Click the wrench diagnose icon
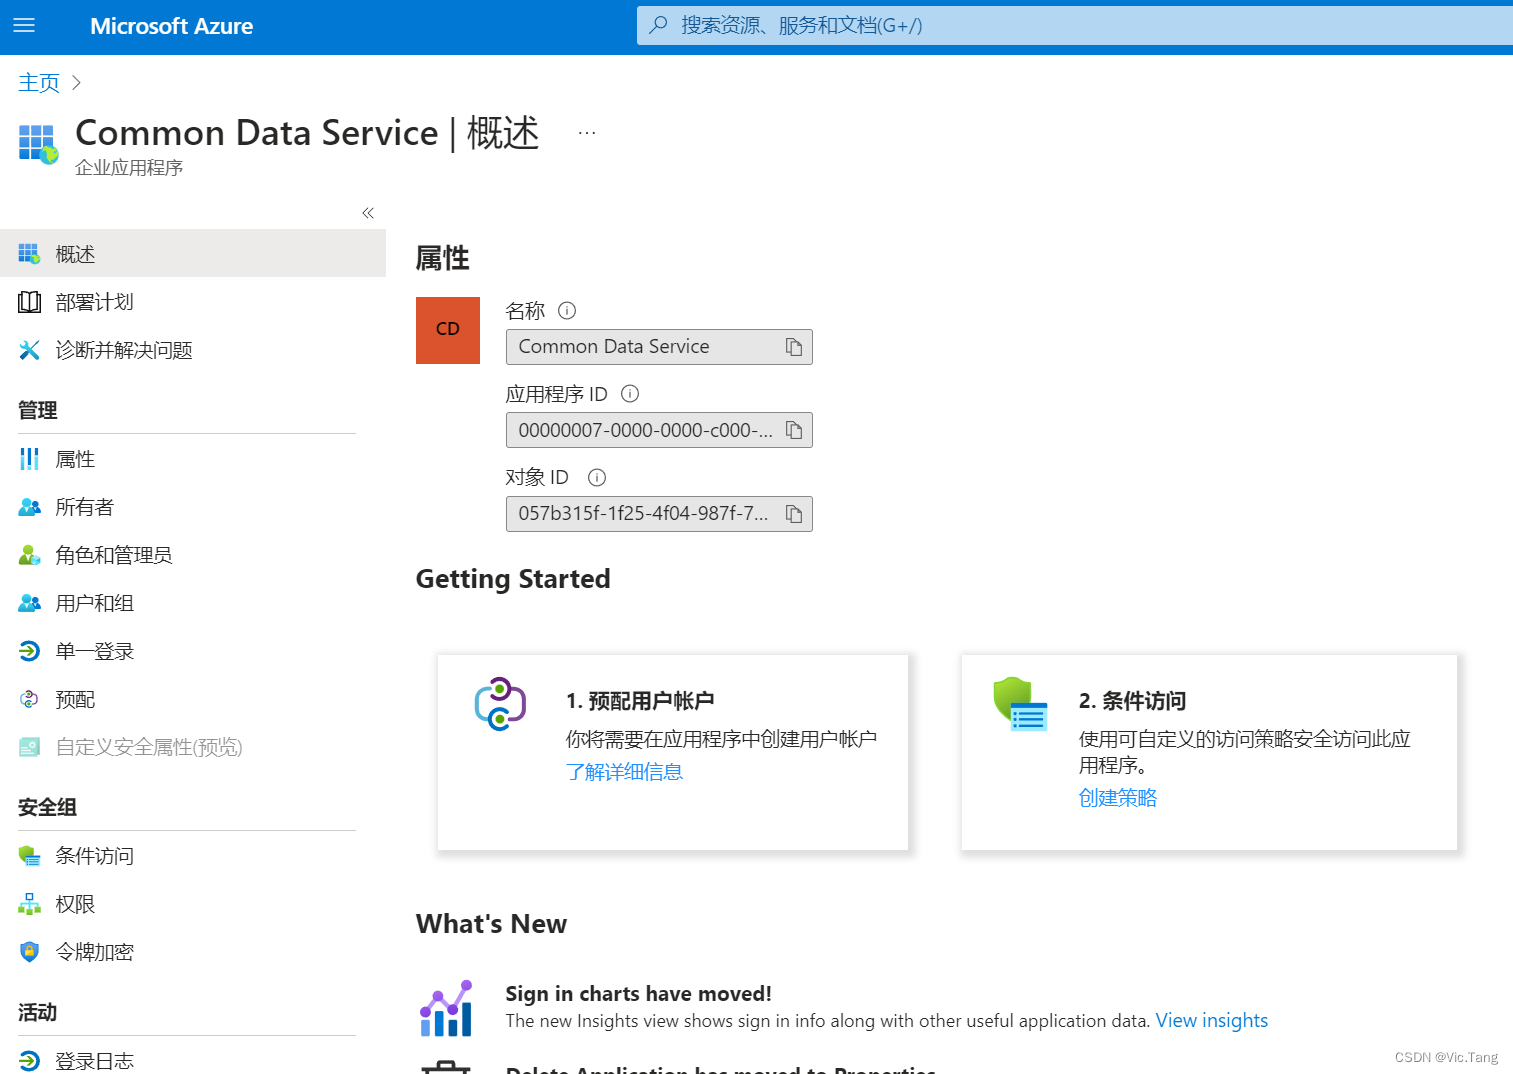The height and width of the screenshot is (1074, 1513). [30, 350]
